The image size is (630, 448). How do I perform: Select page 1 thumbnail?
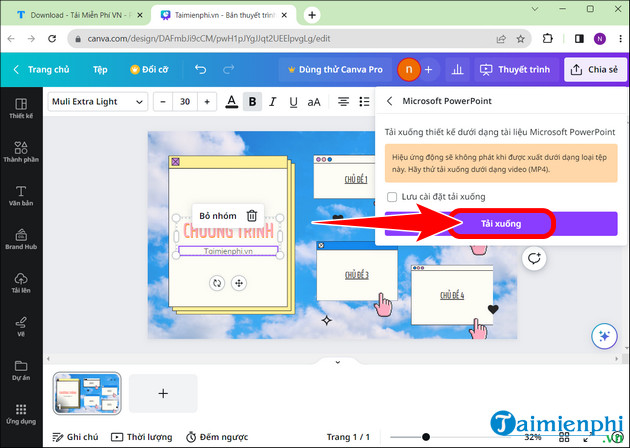tap(87, 393)
